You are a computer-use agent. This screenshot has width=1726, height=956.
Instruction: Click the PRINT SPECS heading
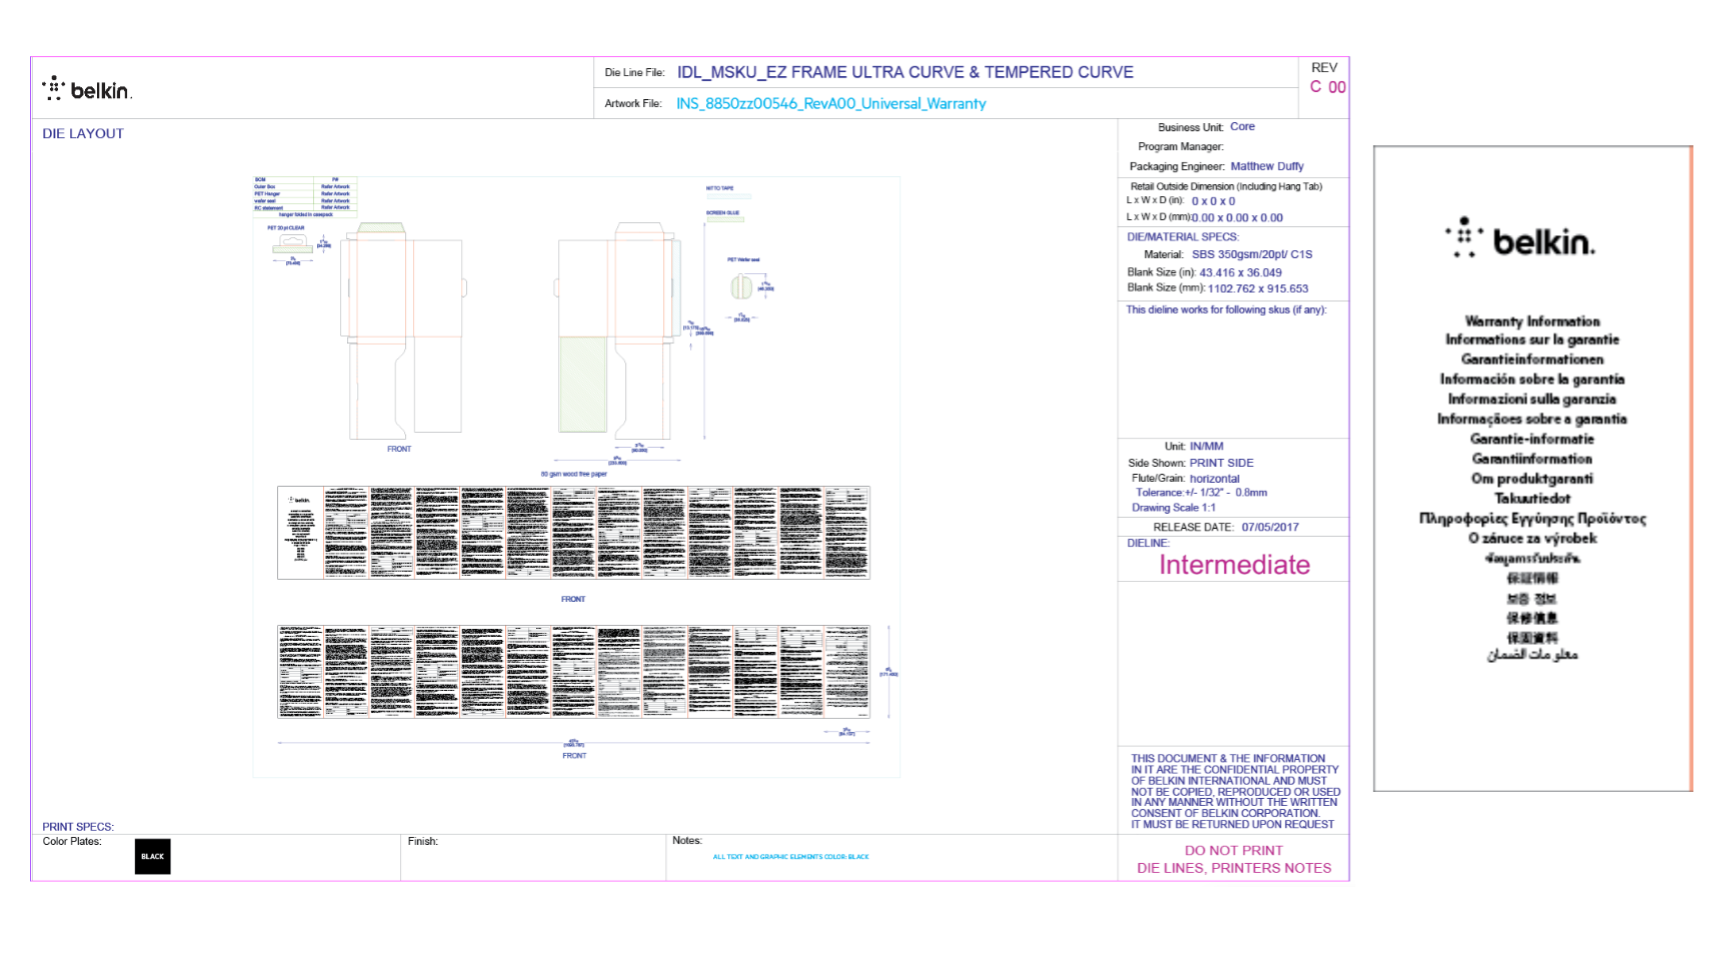(78, 827)
